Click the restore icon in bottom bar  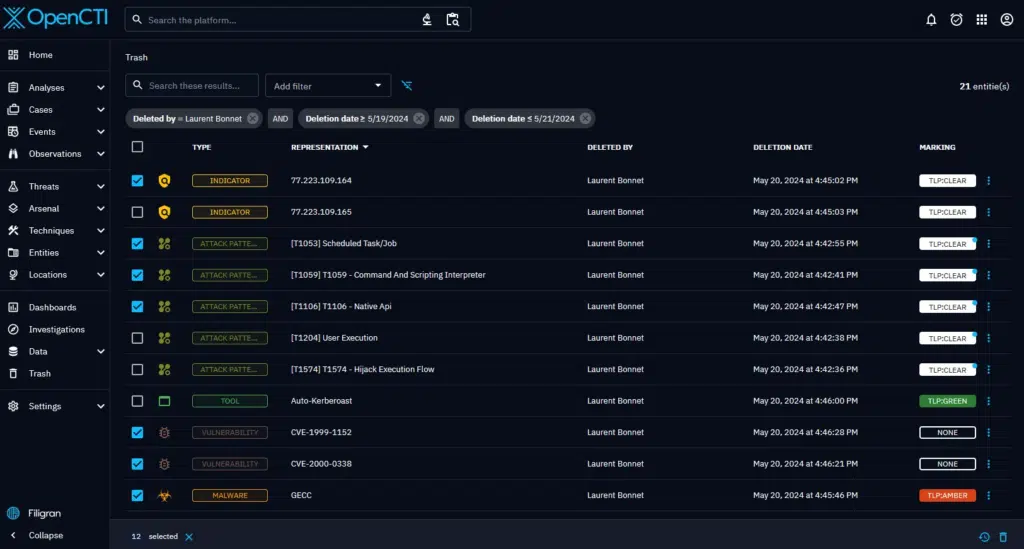point(984,537)
